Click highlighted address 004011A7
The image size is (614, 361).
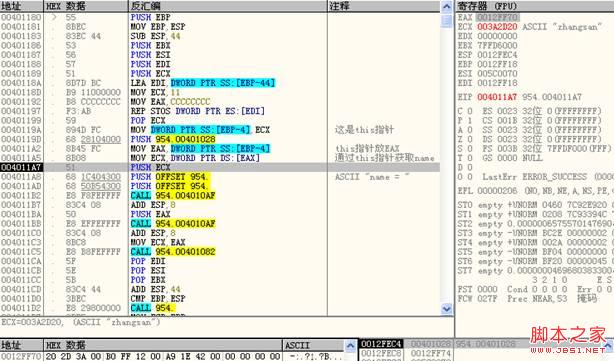coord(21,167)
